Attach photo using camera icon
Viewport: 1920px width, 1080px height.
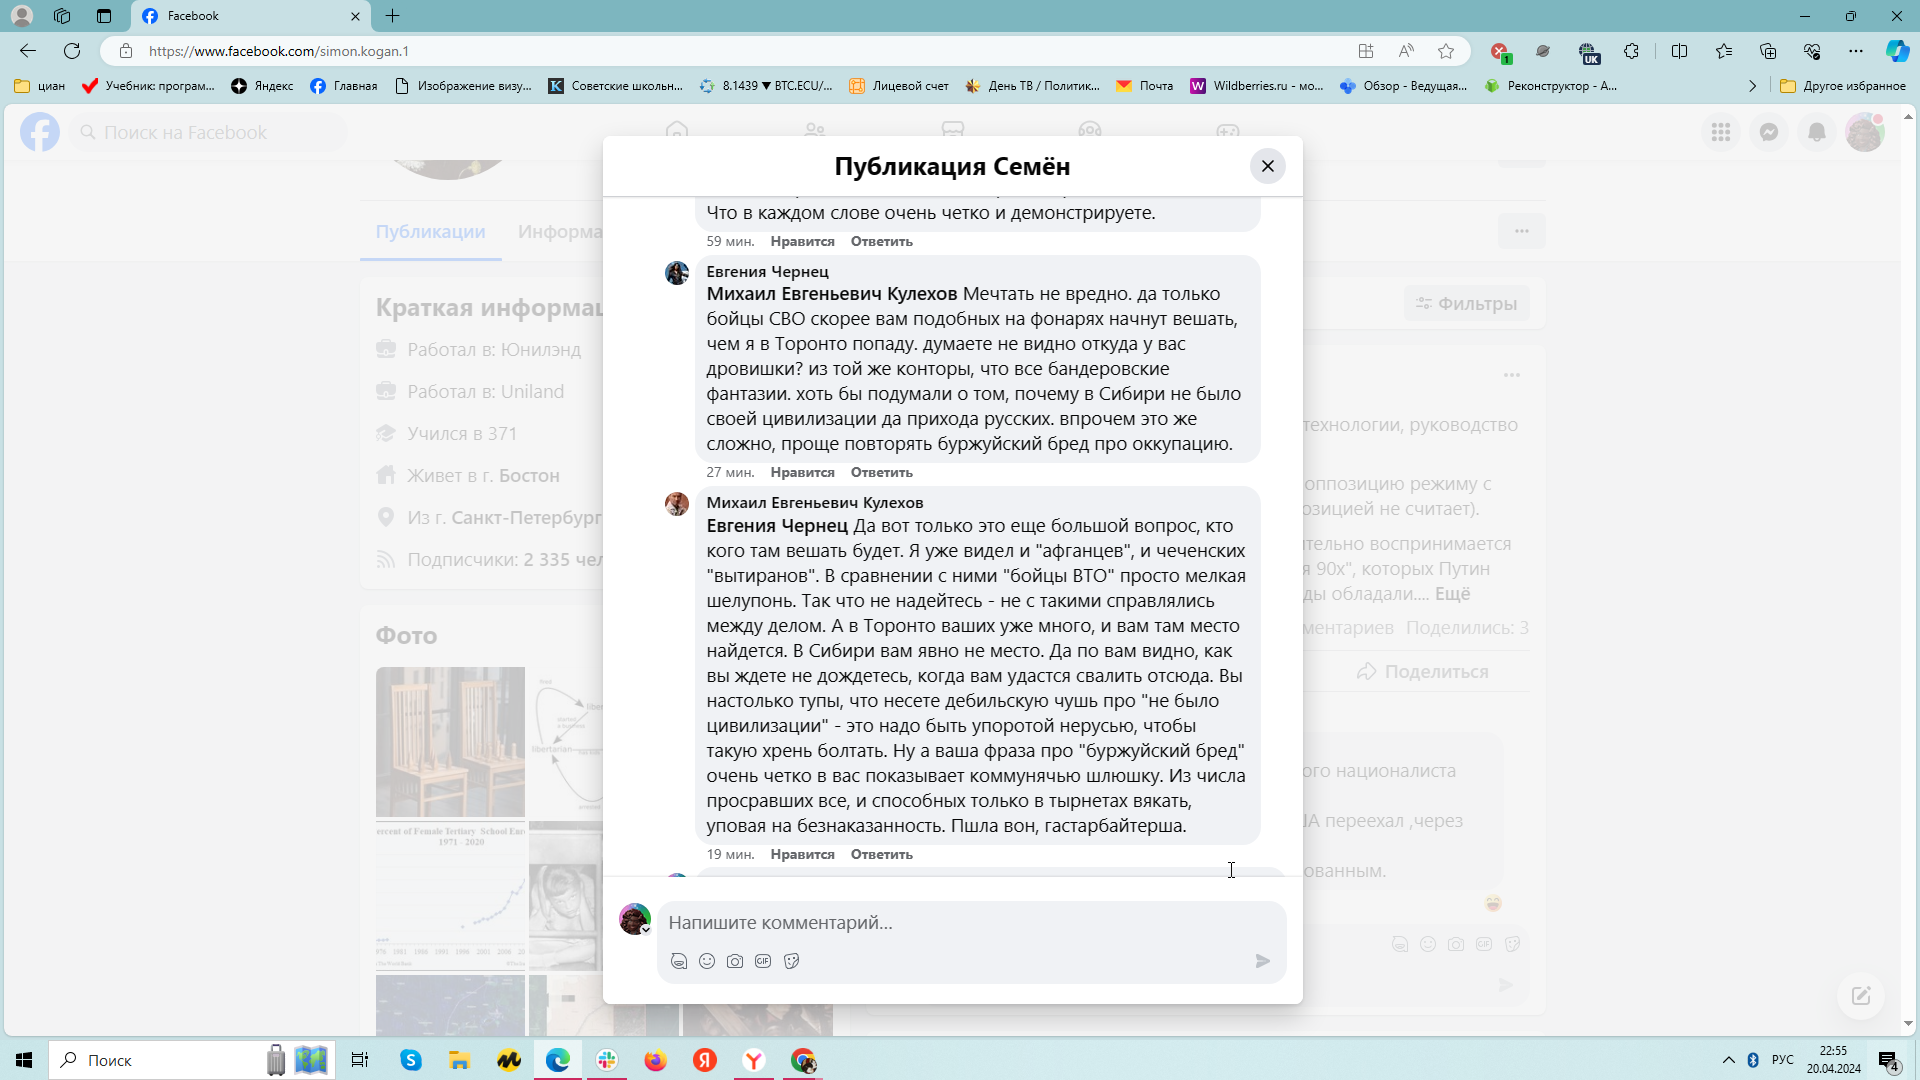point(735,961)
